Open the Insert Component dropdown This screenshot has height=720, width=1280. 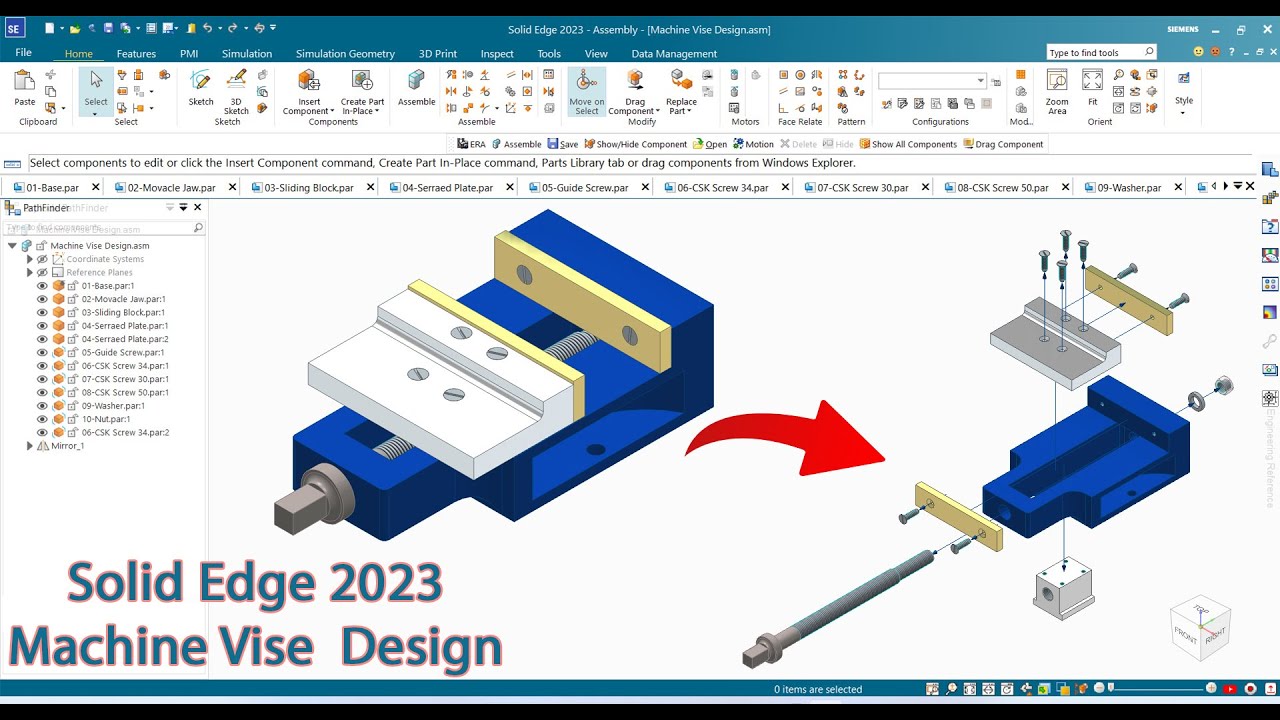(x=331, y=111)
